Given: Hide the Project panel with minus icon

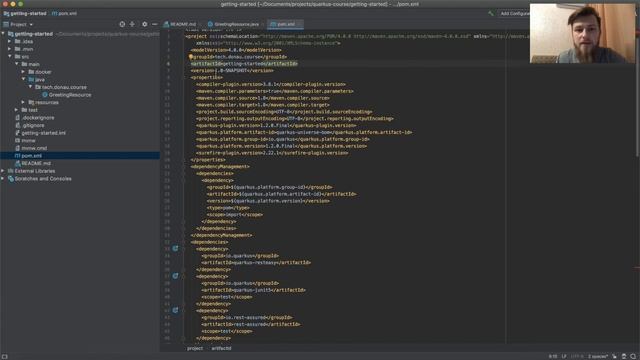Looking at the screenshot, I should pyautogui.click(x=154, y=24).
